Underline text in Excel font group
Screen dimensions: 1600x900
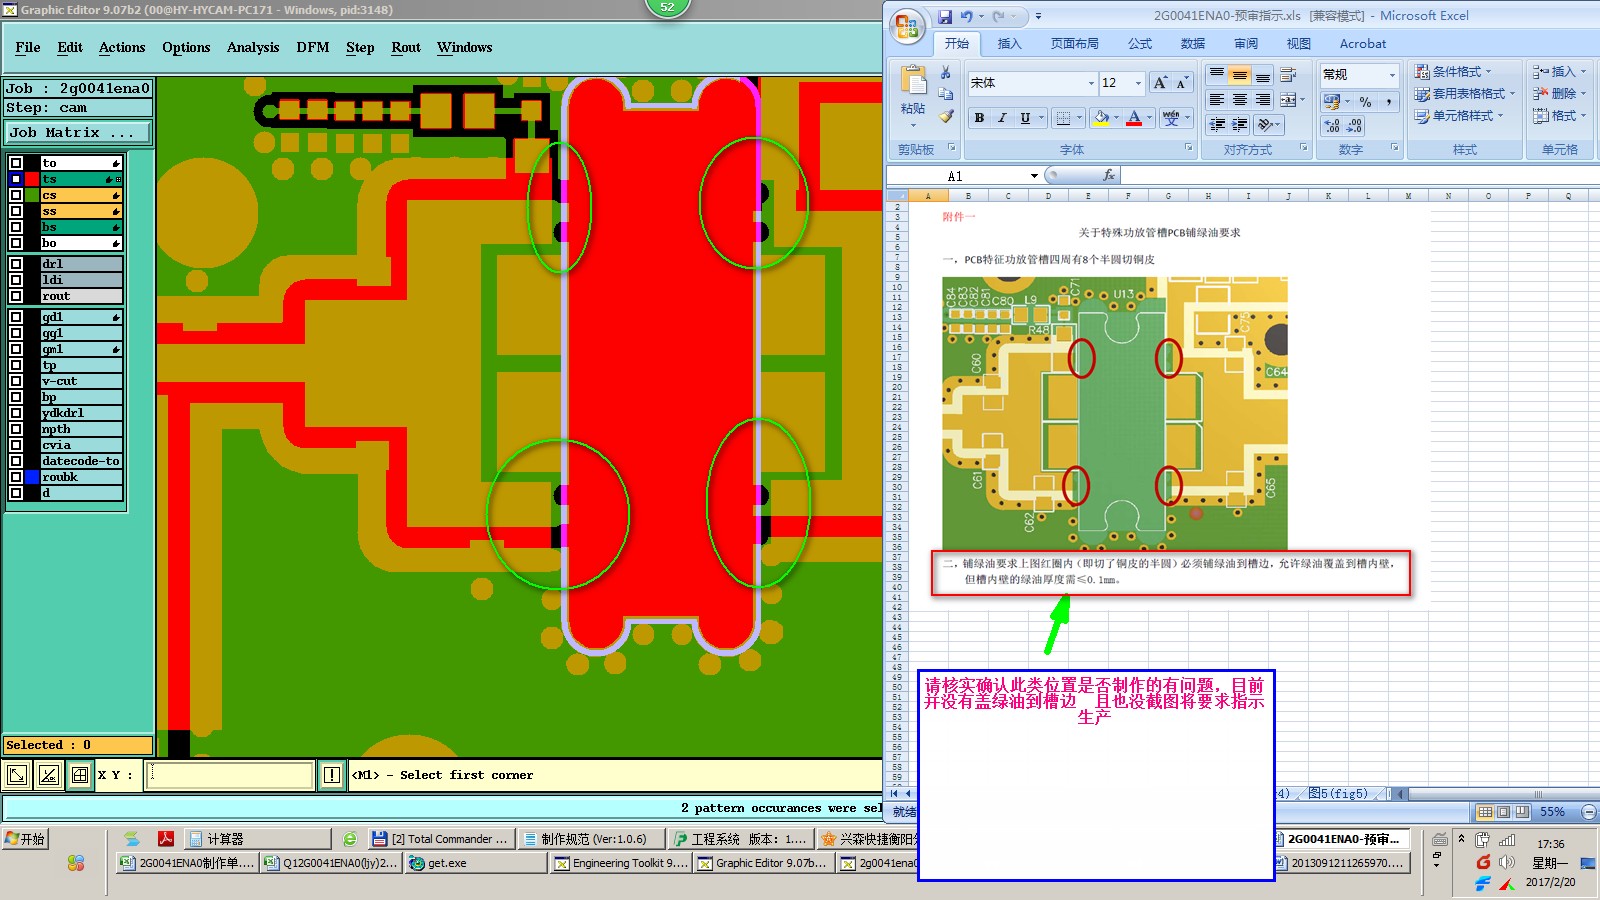1025,118
